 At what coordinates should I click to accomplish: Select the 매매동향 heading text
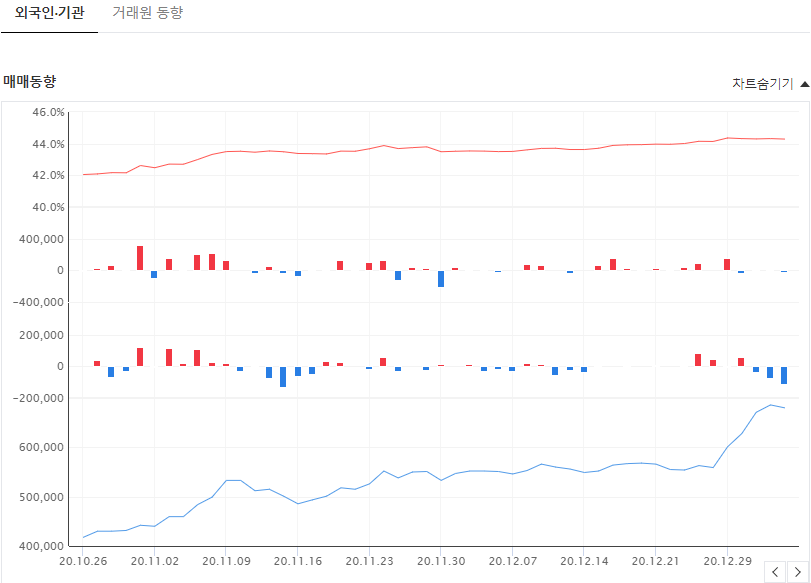click(x=29, y=82)
